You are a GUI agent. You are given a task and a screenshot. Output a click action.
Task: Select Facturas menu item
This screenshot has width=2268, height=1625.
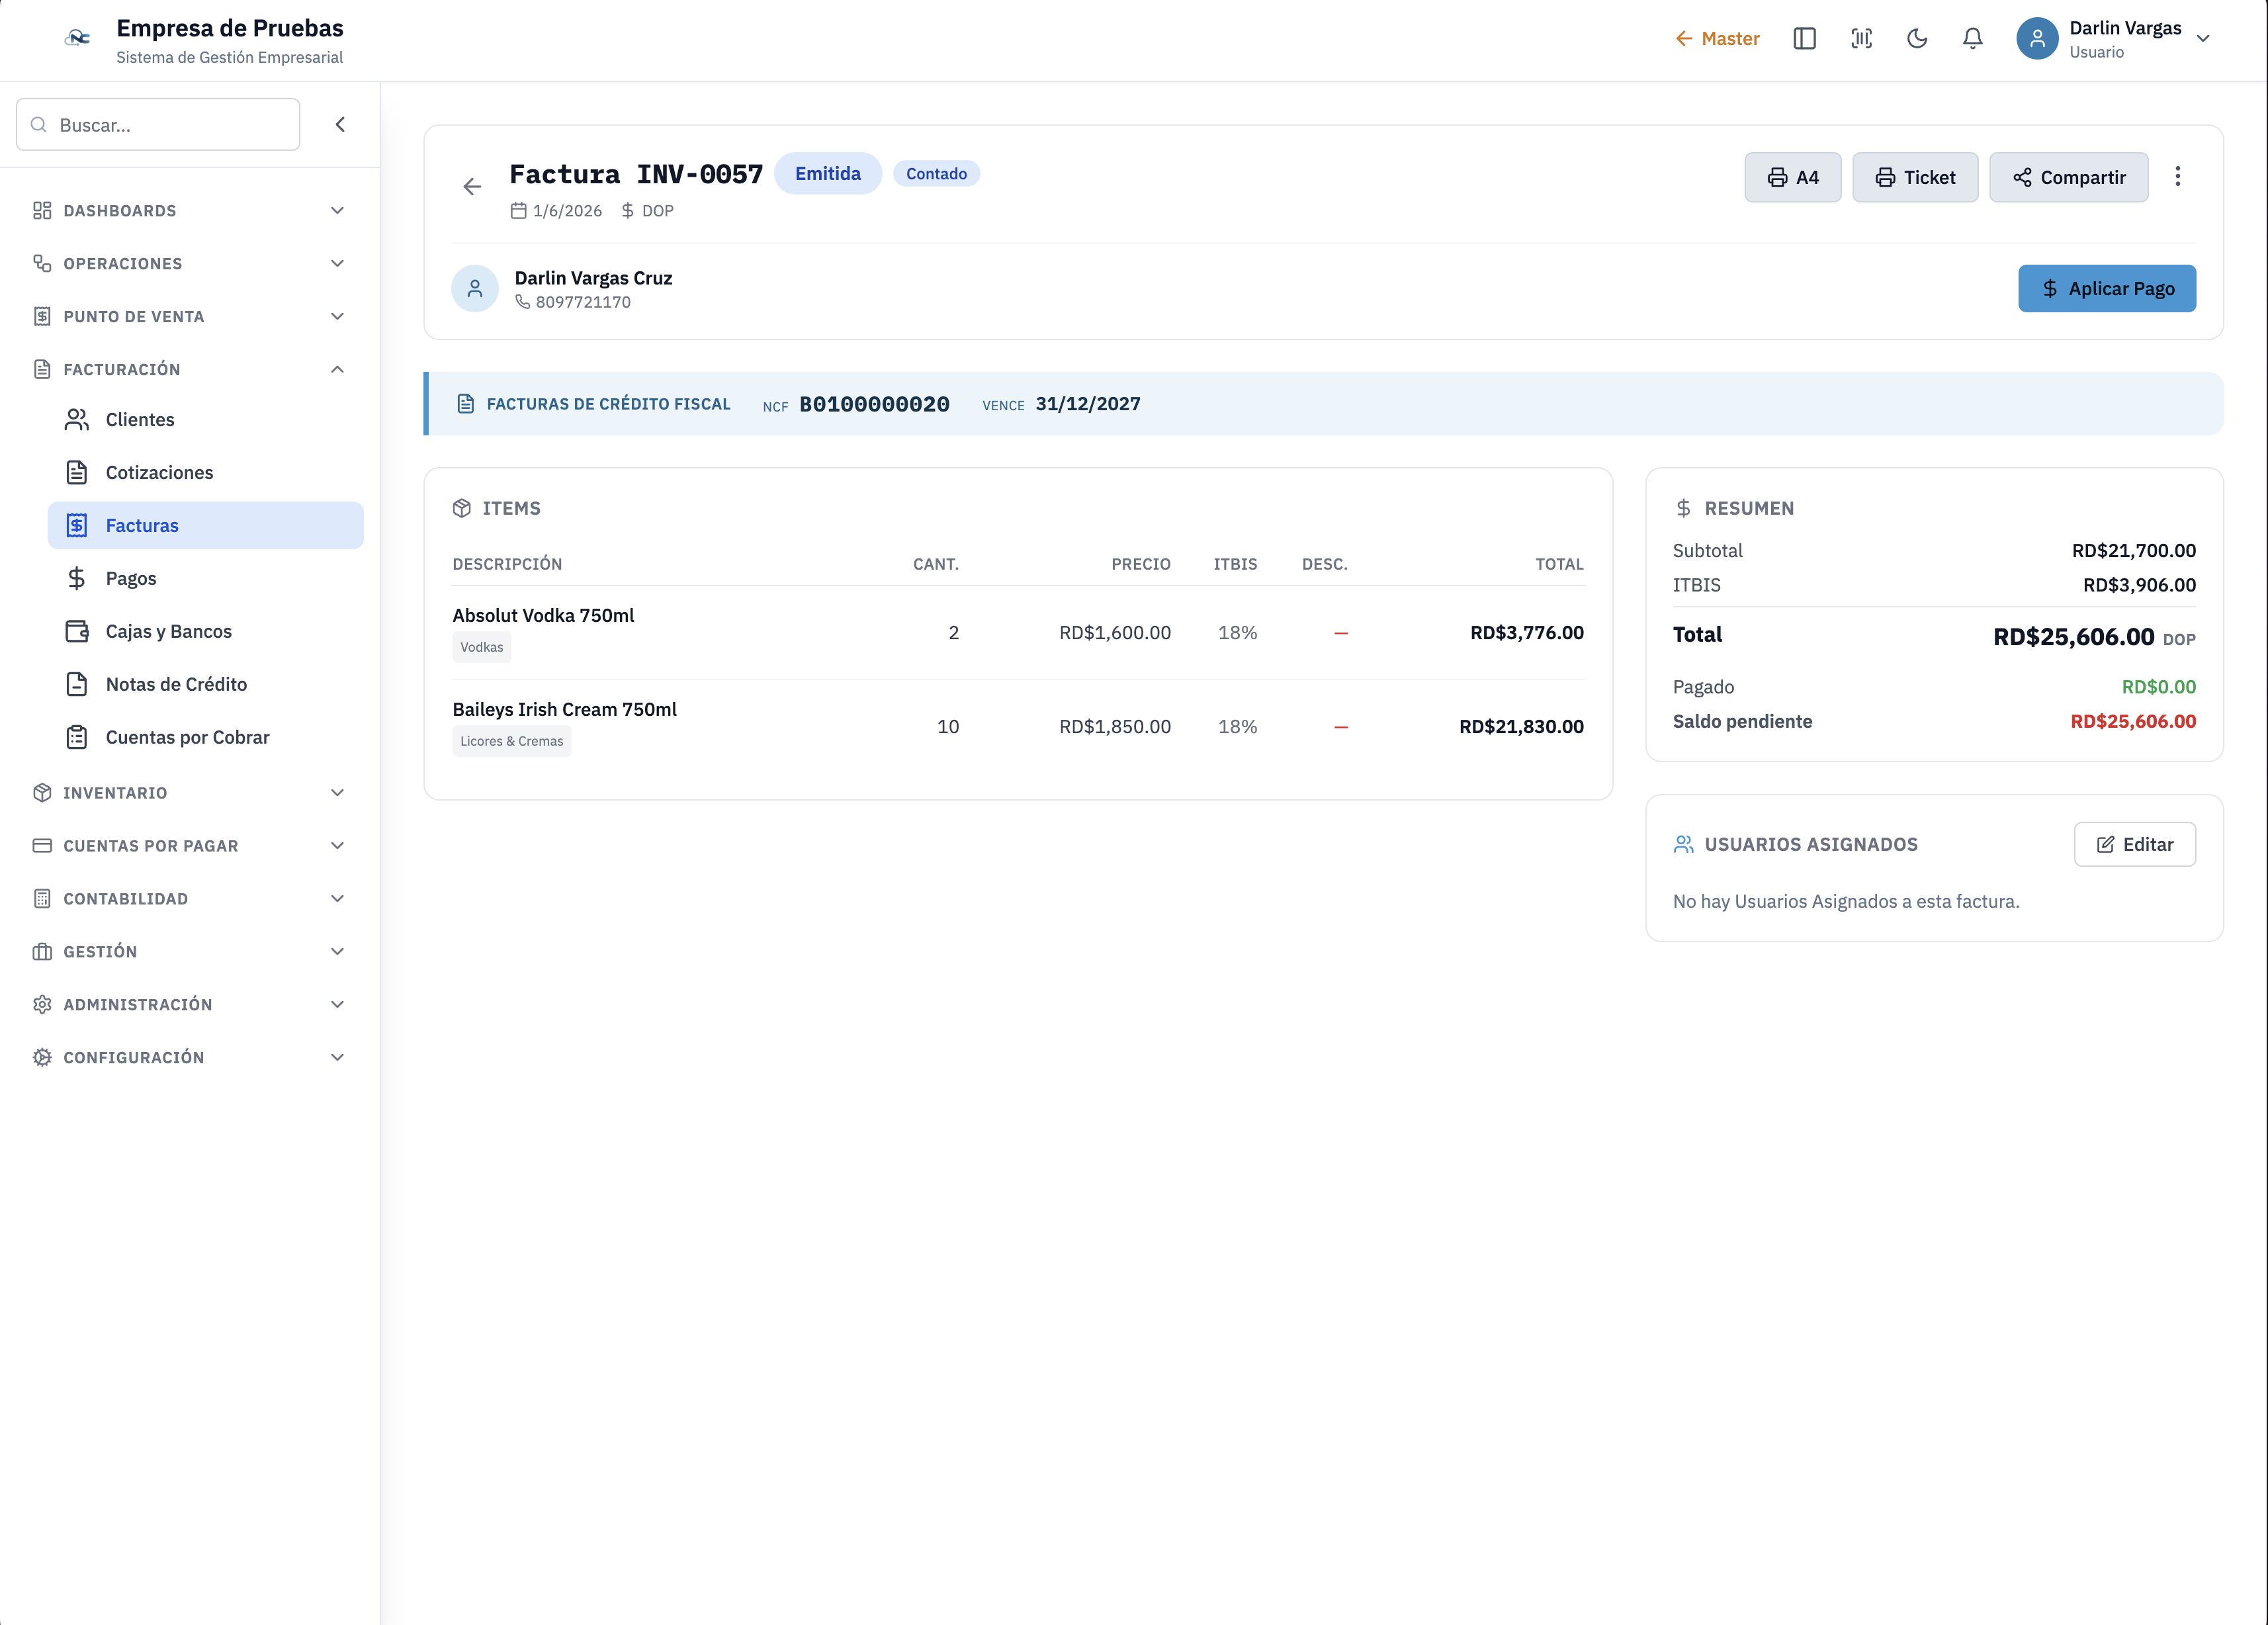pyautogui.click(x=205, y=525)
